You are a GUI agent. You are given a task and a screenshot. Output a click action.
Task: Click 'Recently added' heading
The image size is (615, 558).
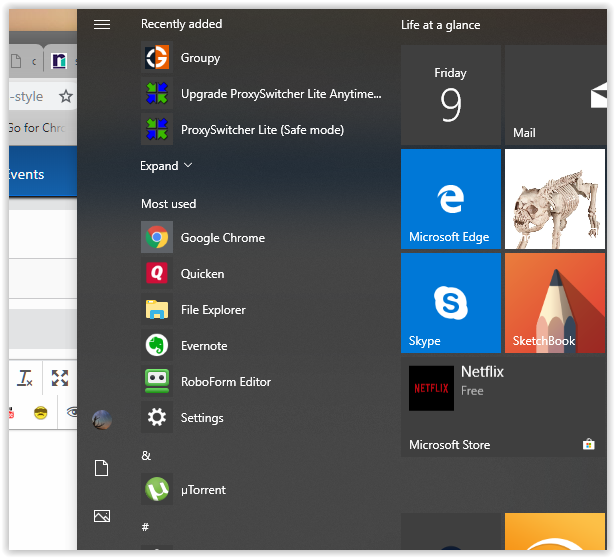(182, 24)
